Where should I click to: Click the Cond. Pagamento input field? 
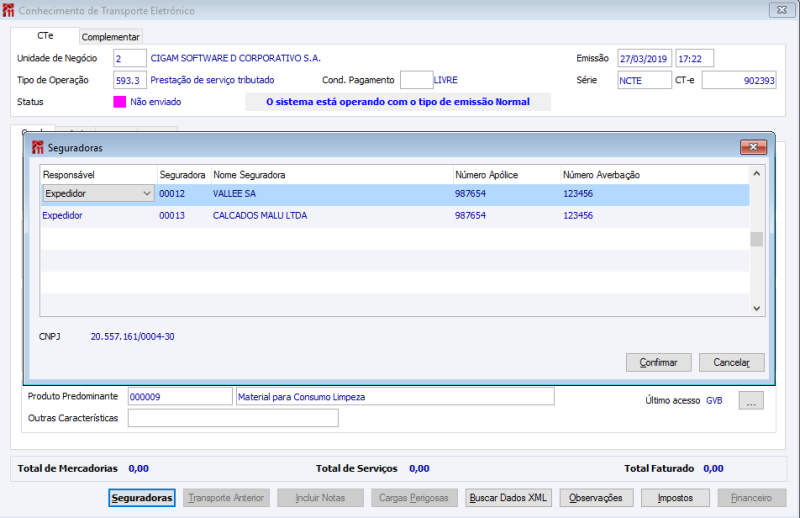416,80
